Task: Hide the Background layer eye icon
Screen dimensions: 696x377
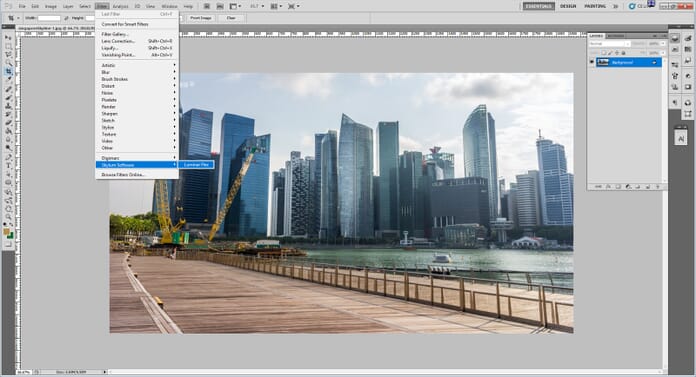Action: pyautogui.click(x=592, y=62)
